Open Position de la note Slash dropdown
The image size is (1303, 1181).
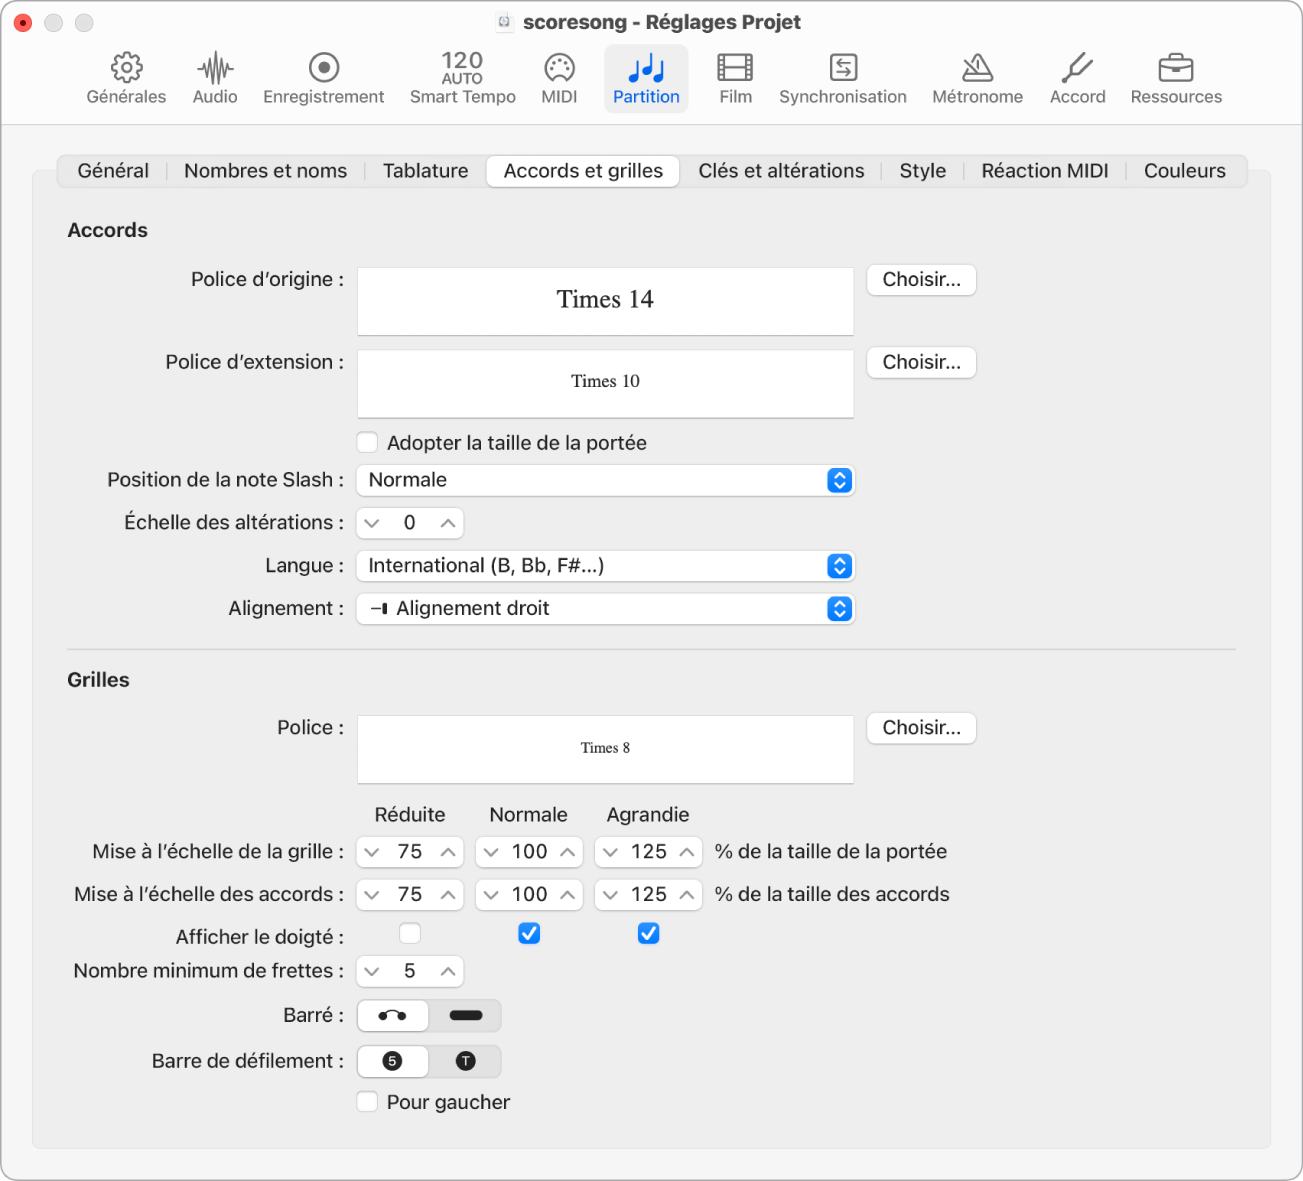coord(605,480)
